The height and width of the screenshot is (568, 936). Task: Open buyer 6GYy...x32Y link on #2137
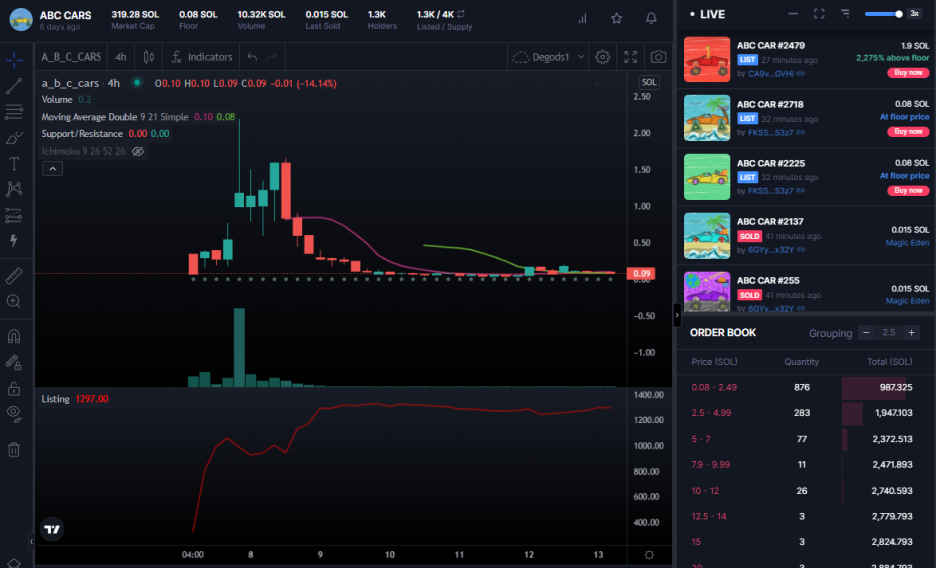coord(776,249)
